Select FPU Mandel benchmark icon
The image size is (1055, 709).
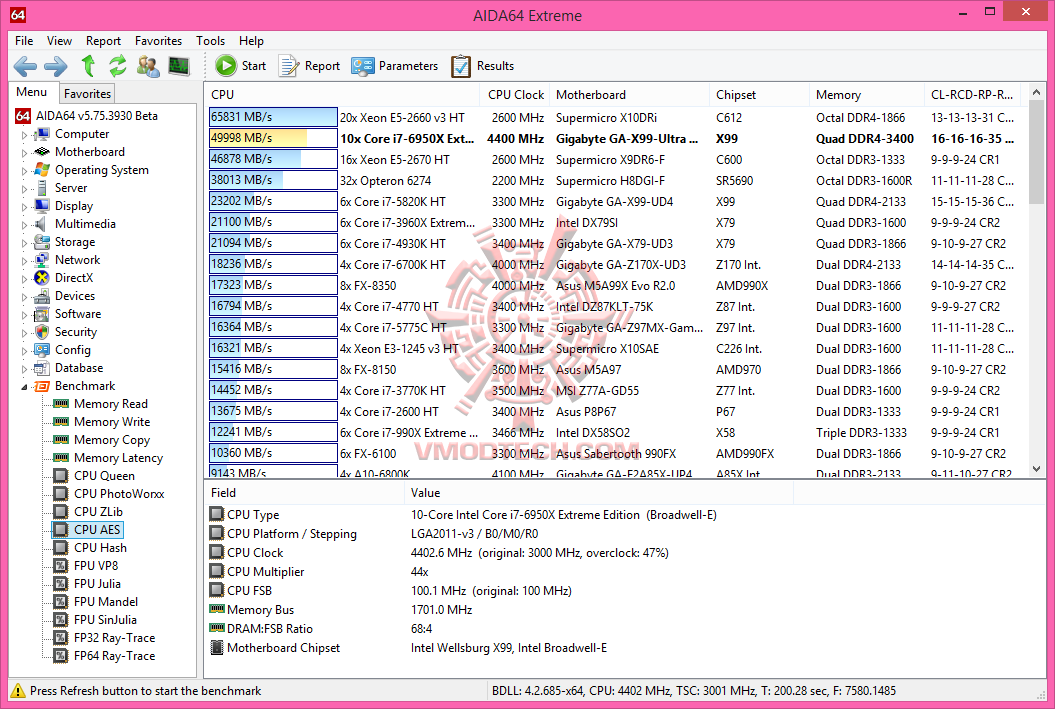[61, 602]
